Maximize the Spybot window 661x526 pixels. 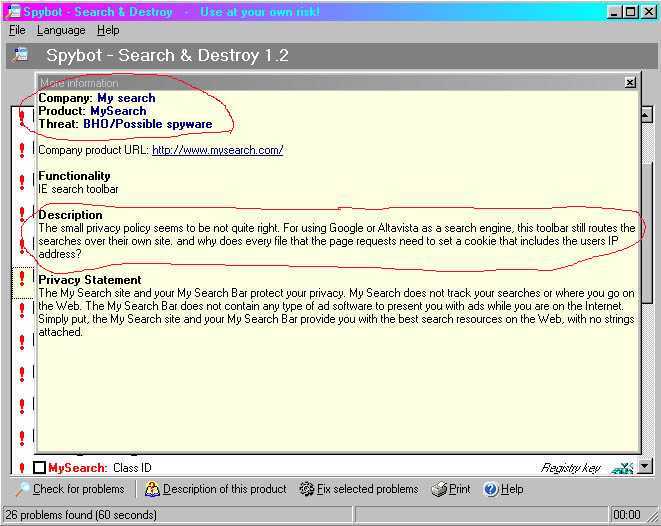tap(630, 11)
